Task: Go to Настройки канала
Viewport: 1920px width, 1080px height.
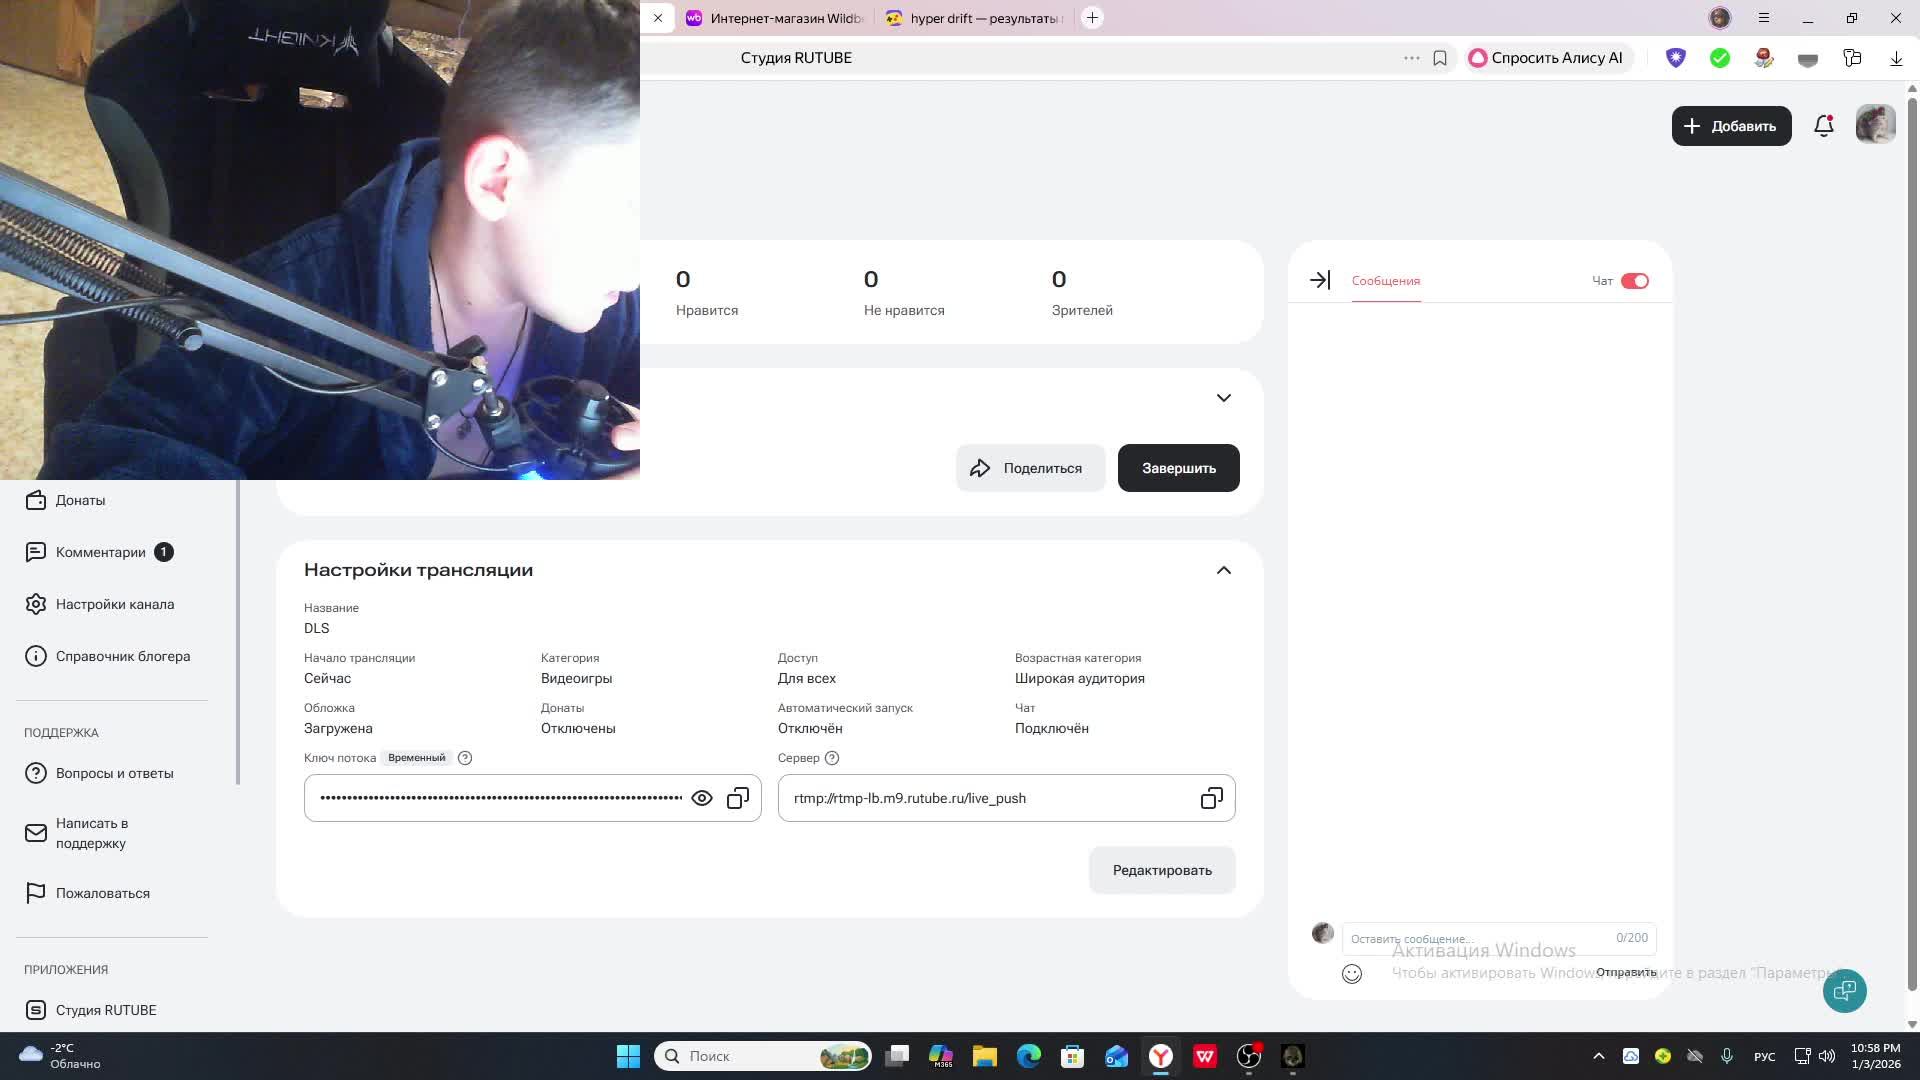Action: click(x=114, y=604)
